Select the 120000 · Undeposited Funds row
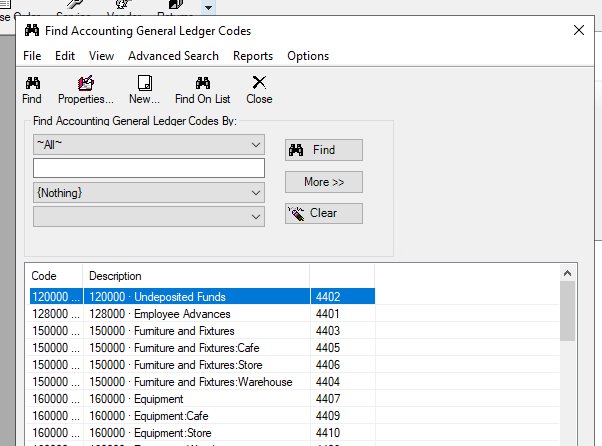 (x=202, y=297)
